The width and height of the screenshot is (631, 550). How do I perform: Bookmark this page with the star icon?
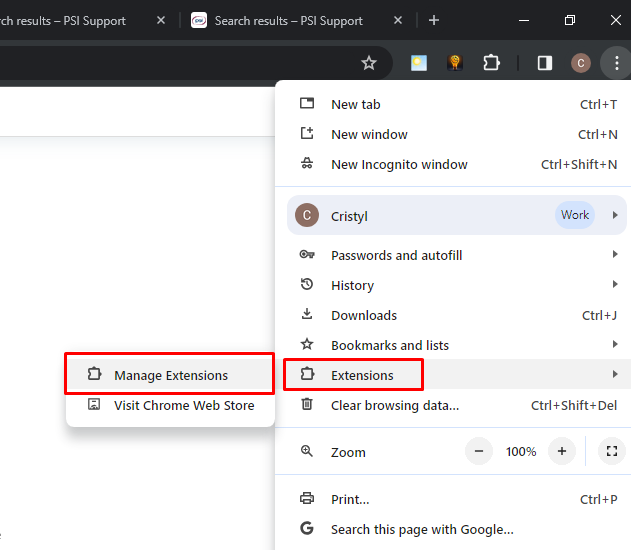coord(368,63)
